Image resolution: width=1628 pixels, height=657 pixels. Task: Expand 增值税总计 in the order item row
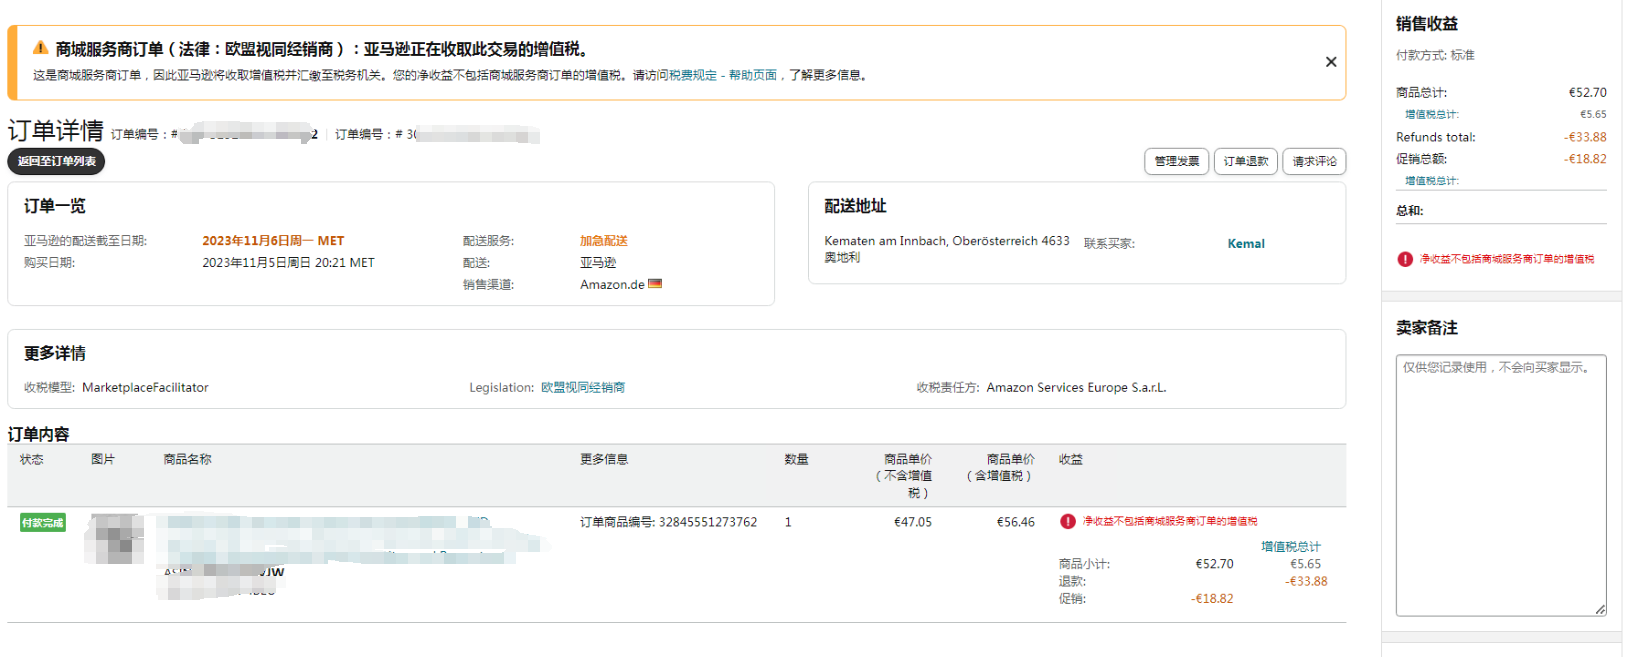(1290, 547)
